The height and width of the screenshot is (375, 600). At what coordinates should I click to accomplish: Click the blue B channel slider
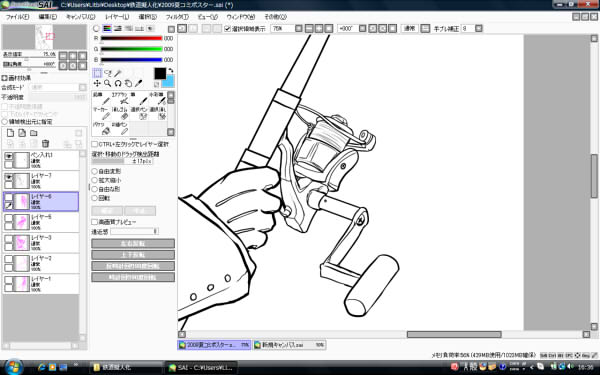(131, 60)
